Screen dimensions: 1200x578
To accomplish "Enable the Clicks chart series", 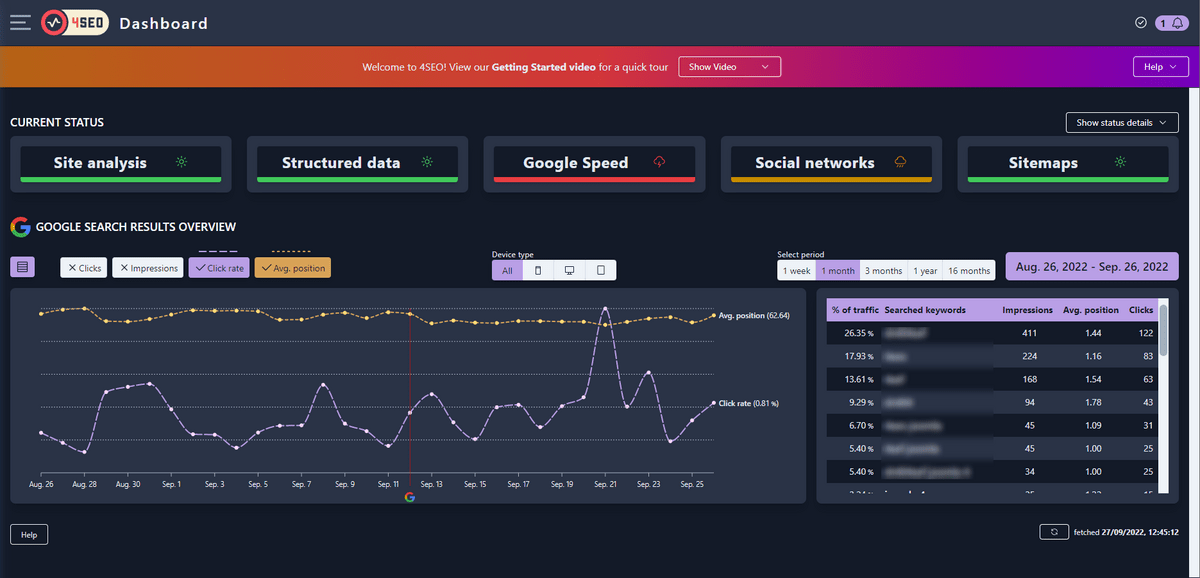I will click(x=84, y=268).
